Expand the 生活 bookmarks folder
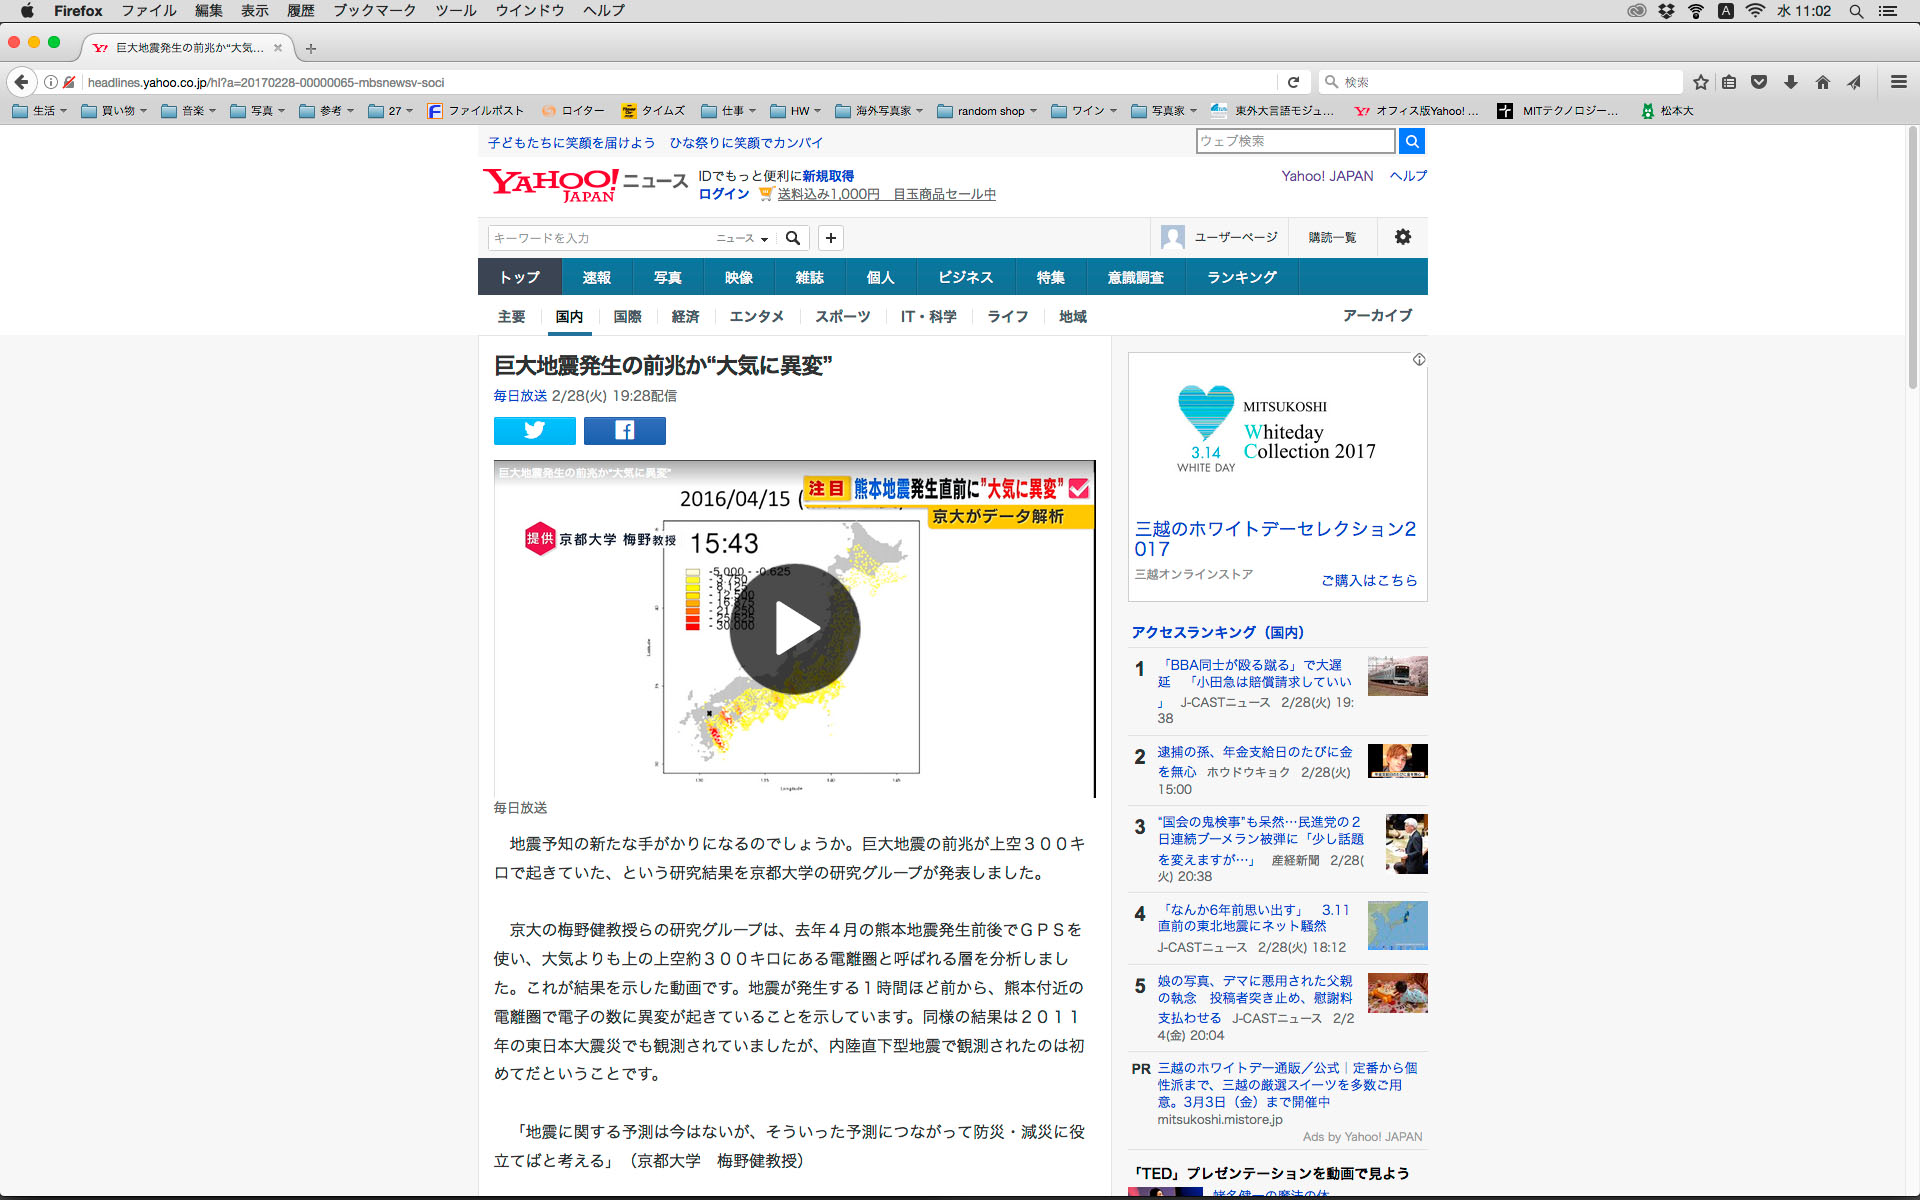This screenshot has width=1920, height=1200. tap(40, 111)
